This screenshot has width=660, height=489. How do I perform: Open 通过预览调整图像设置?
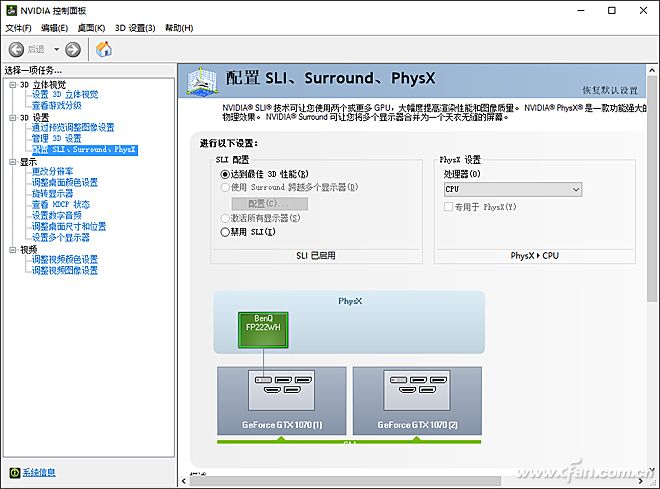73,128
